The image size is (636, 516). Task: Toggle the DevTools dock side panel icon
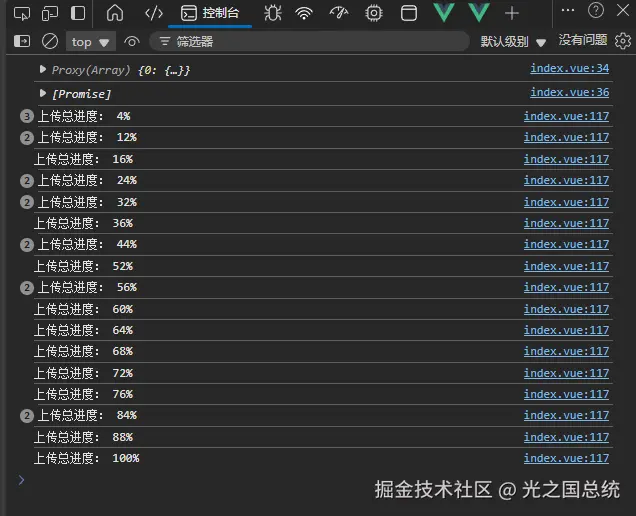tap(78, 13)
